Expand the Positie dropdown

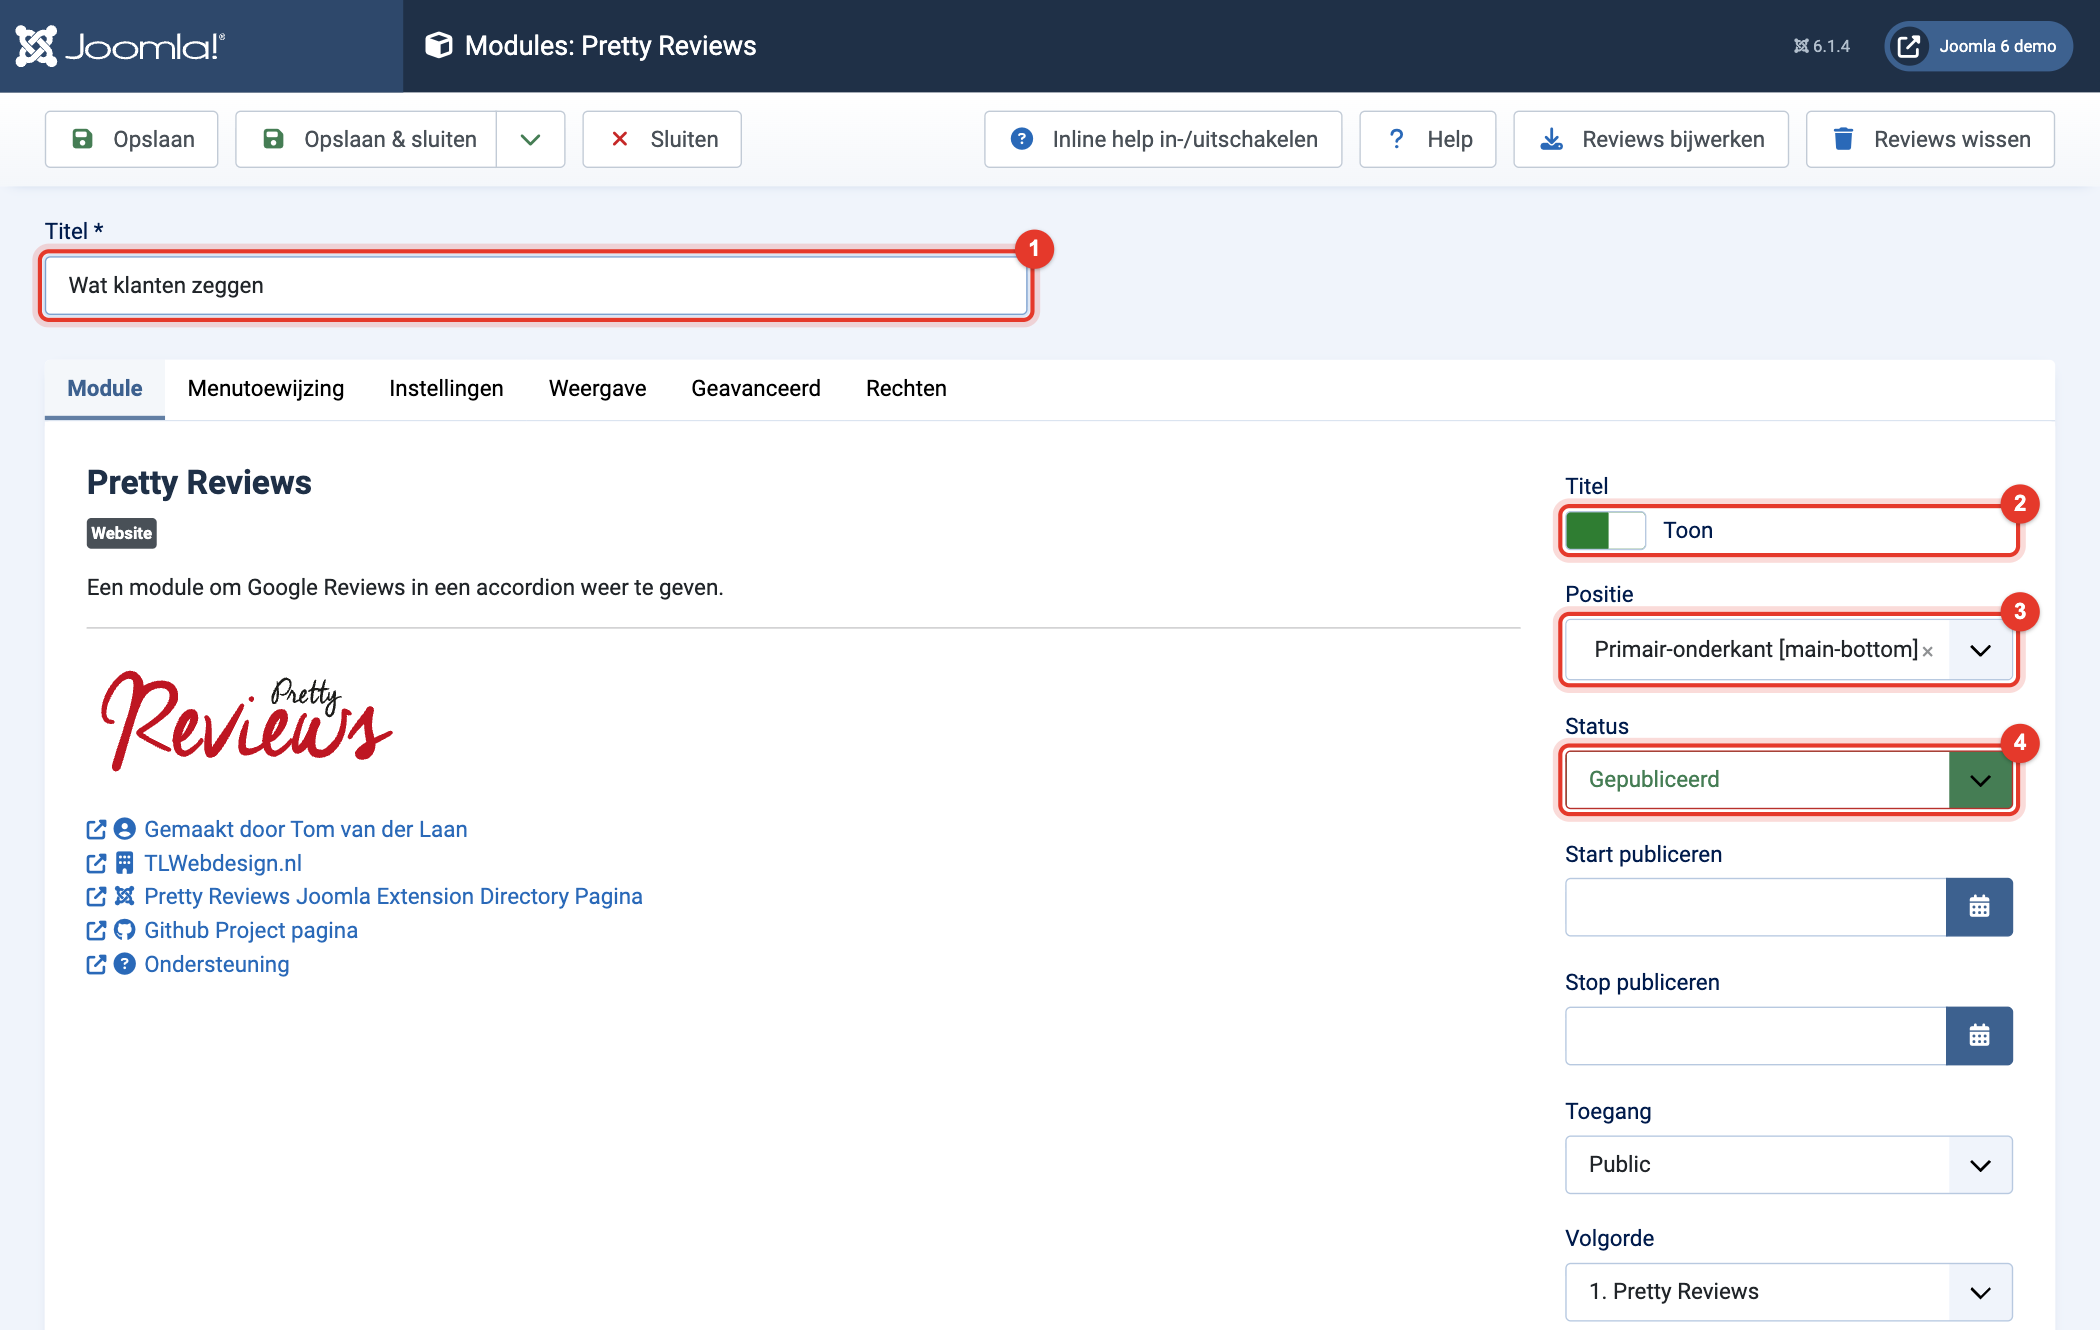[x=1981, y=650]
